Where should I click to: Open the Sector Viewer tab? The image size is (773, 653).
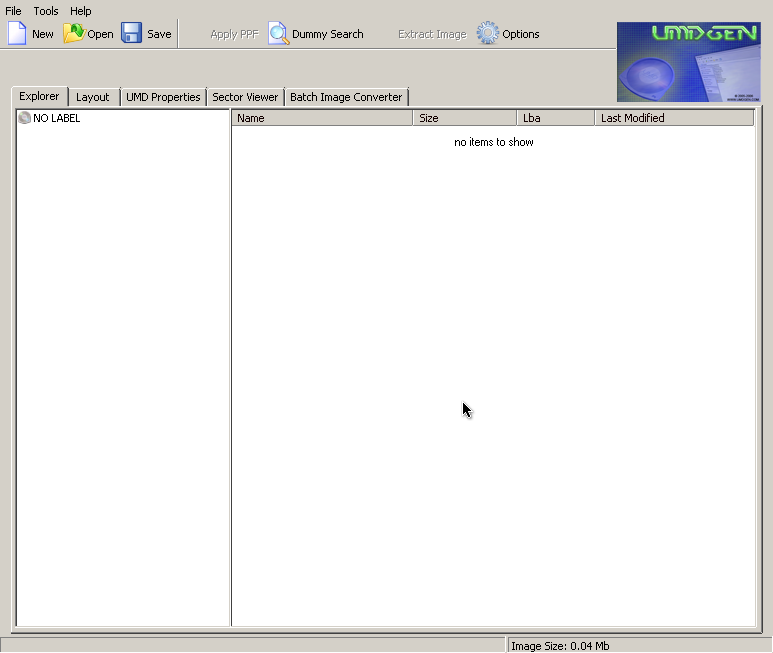[x=245, y=97]
